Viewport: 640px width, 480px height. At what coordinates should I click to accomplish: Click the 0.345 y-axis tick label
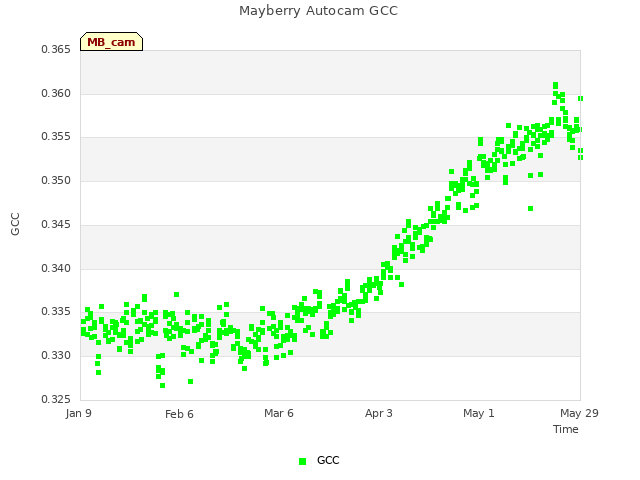tap(56, 224)
